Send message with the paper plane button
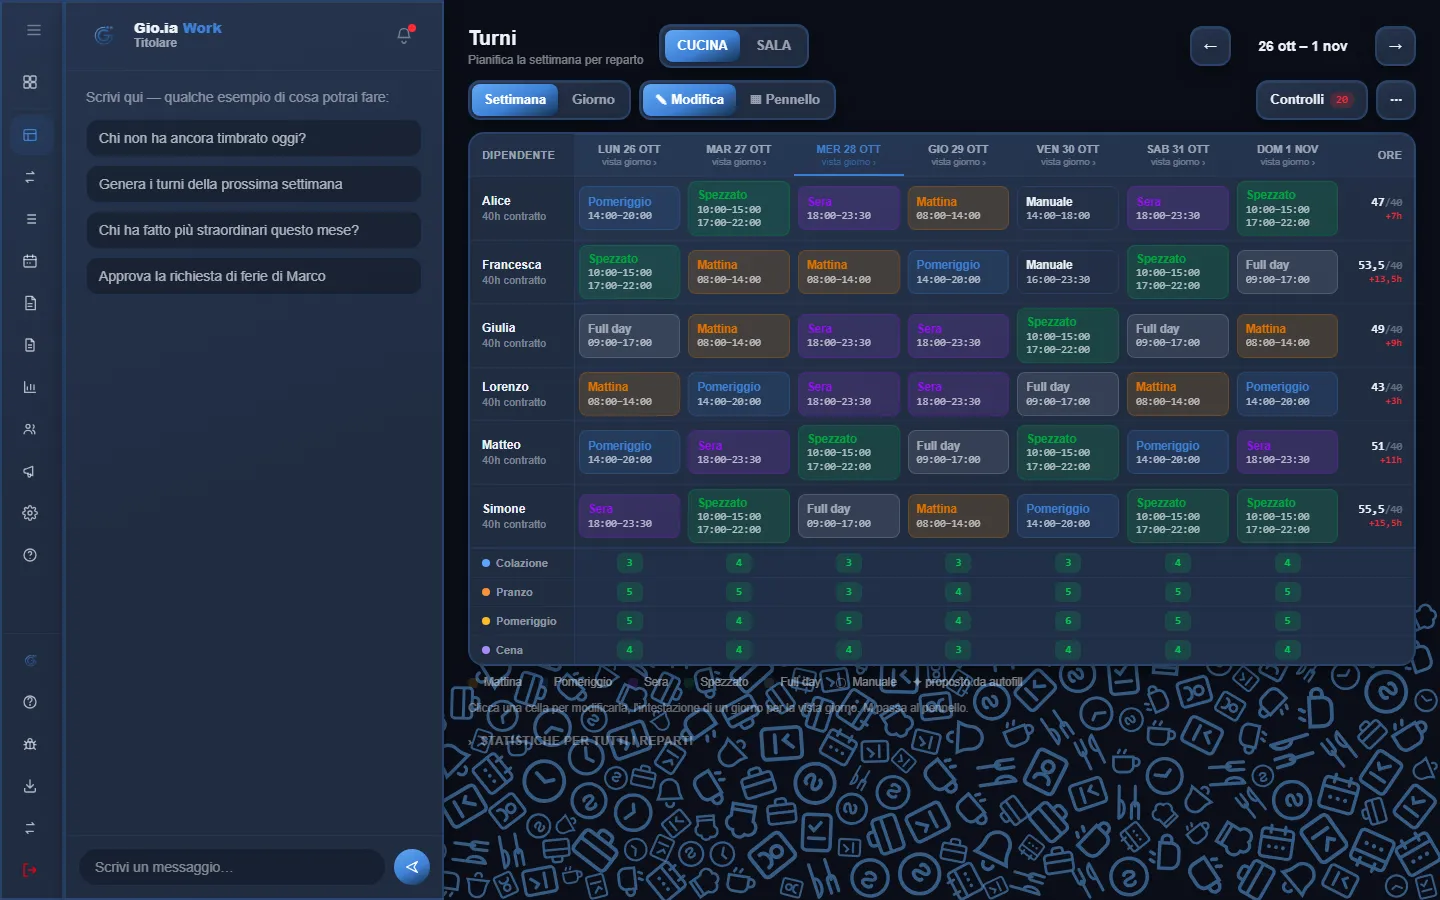1440x900 pixels. [412, 867]
